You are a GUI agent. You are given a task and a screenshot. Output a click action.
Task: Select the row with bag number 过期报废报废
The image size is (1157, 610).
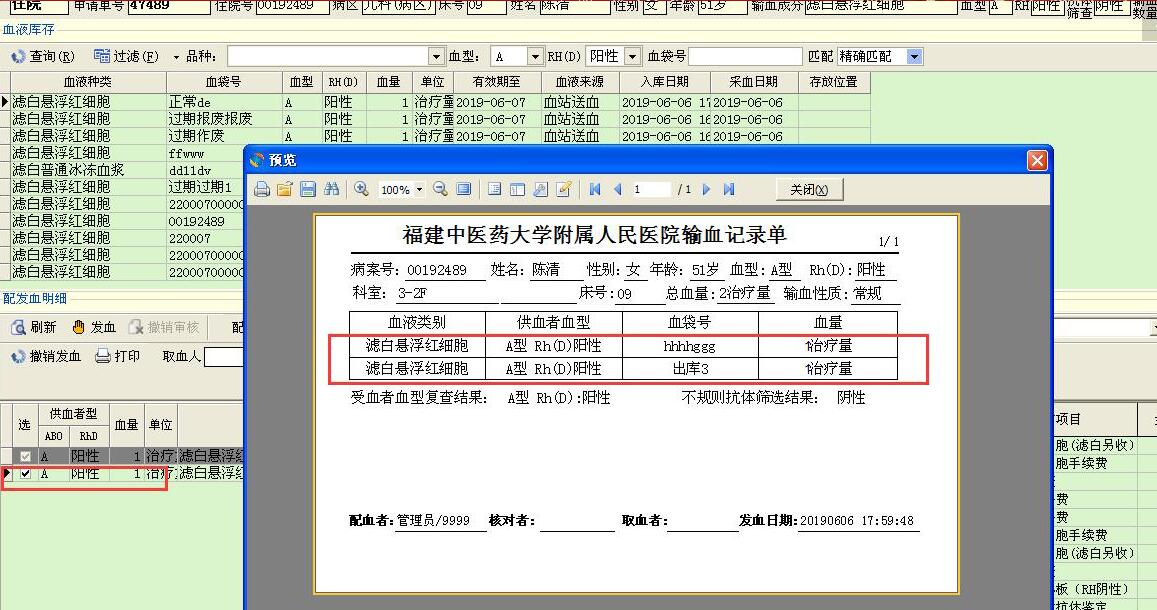441,119
